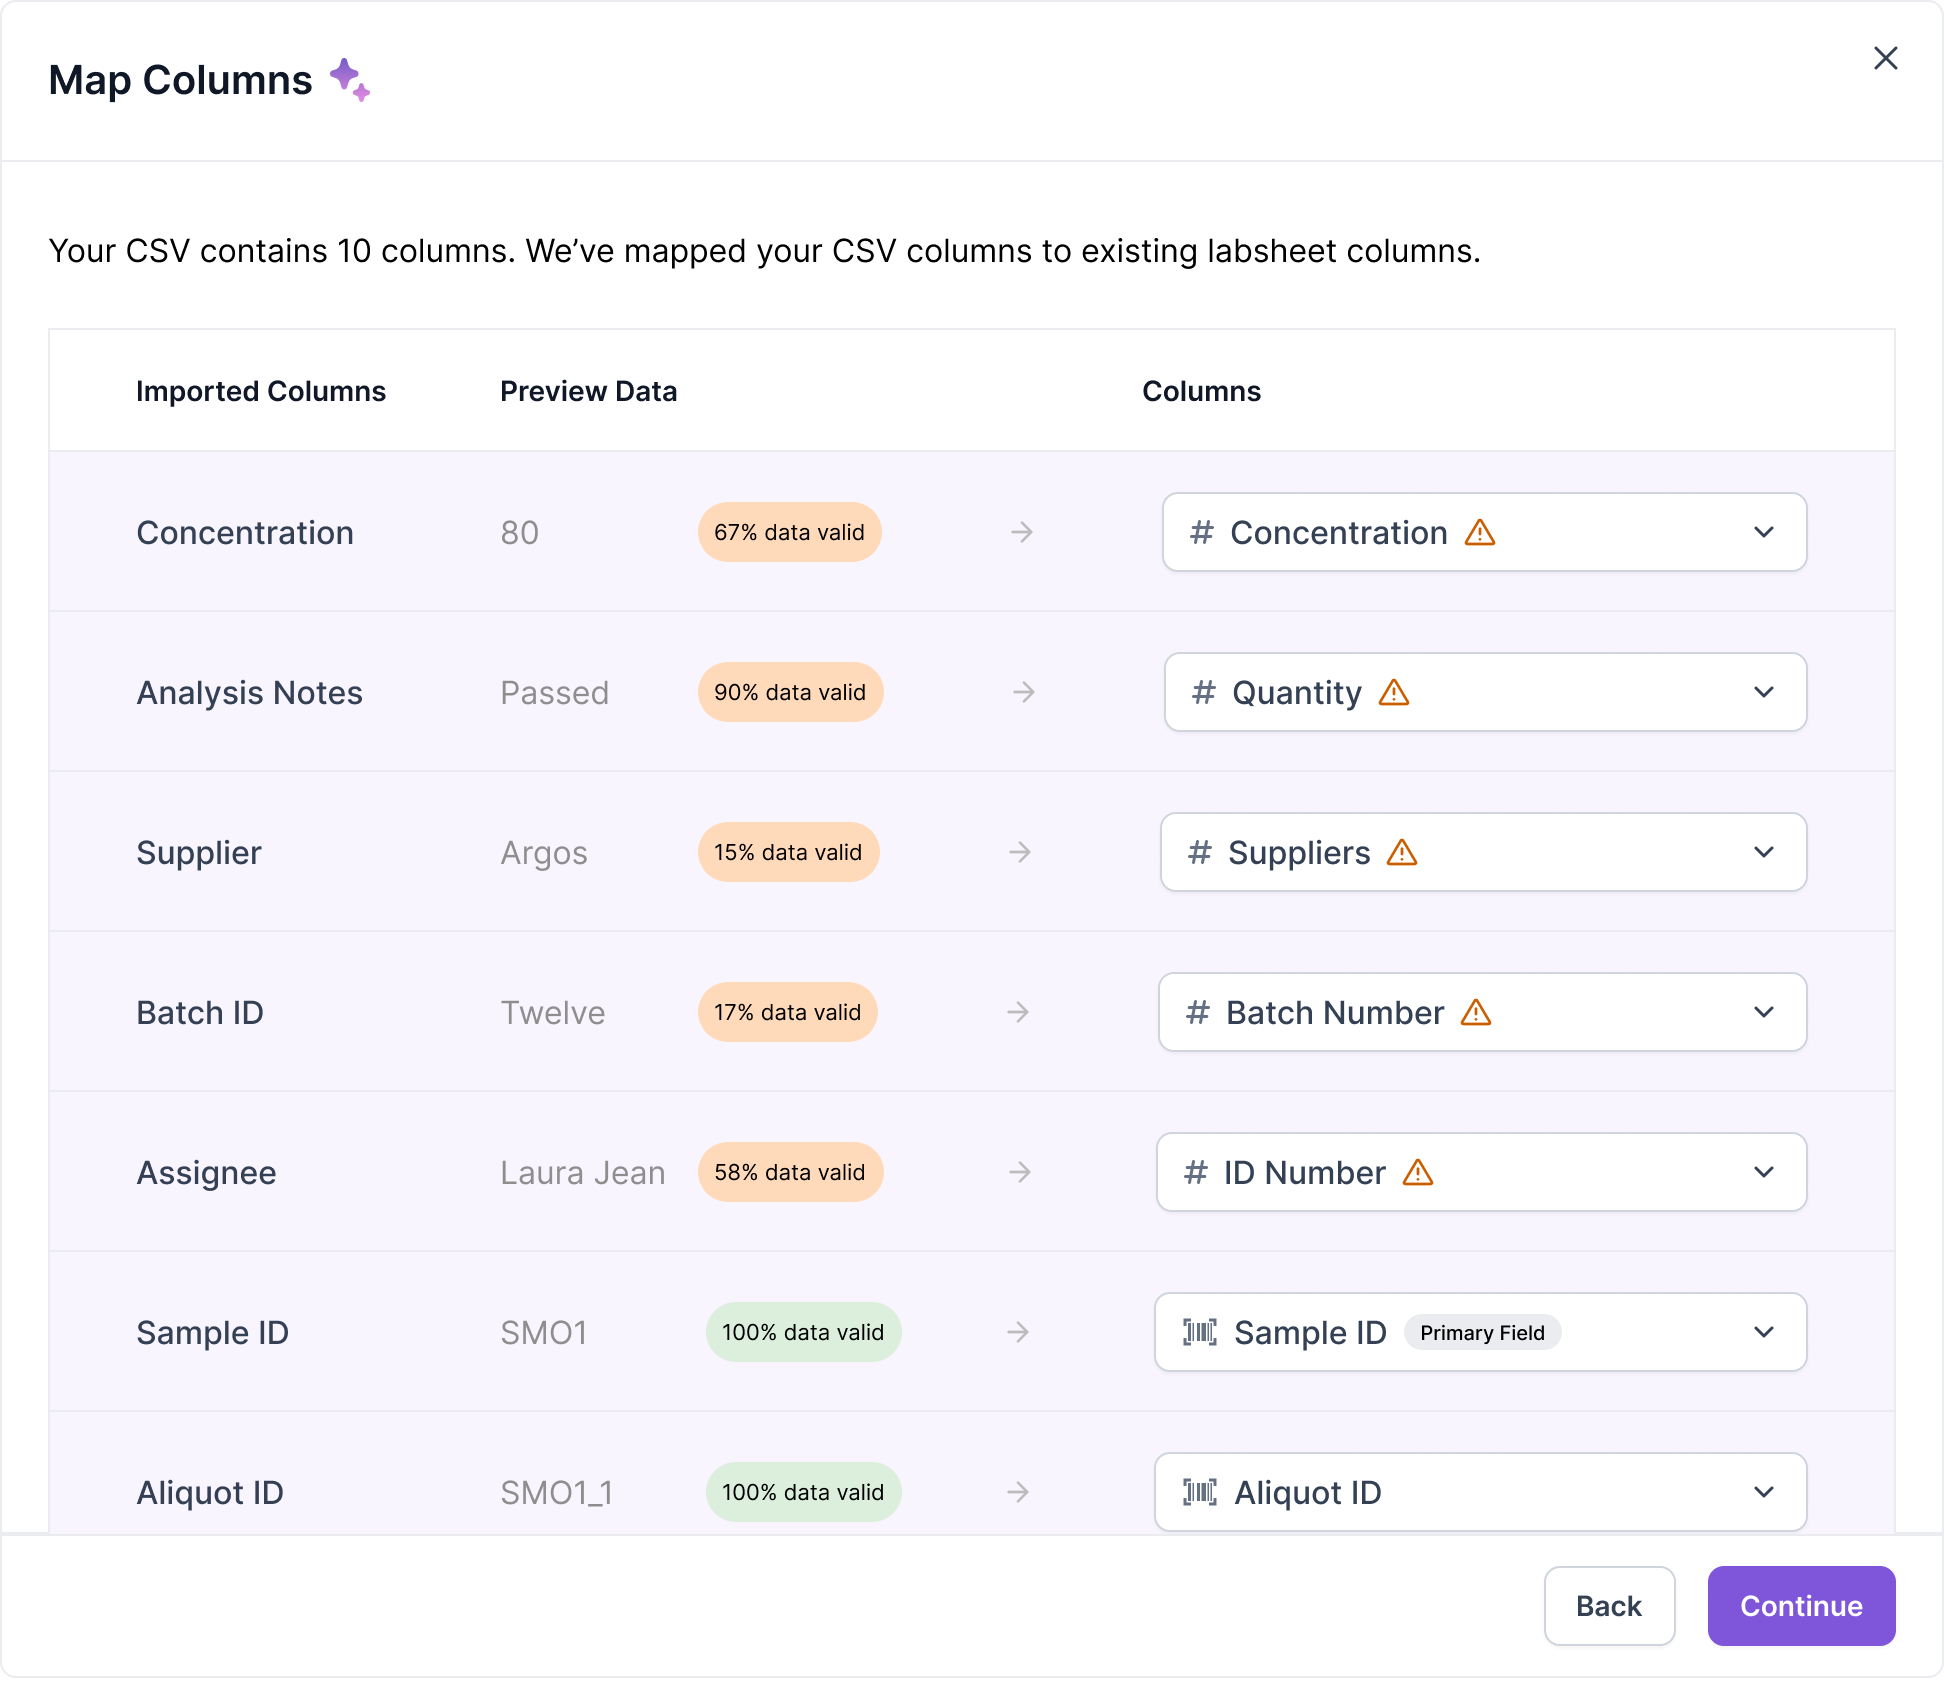Click the warning triangle next to Concentration
This screenshot has height=1692, width=1944.
click(x=1480, y=532)
